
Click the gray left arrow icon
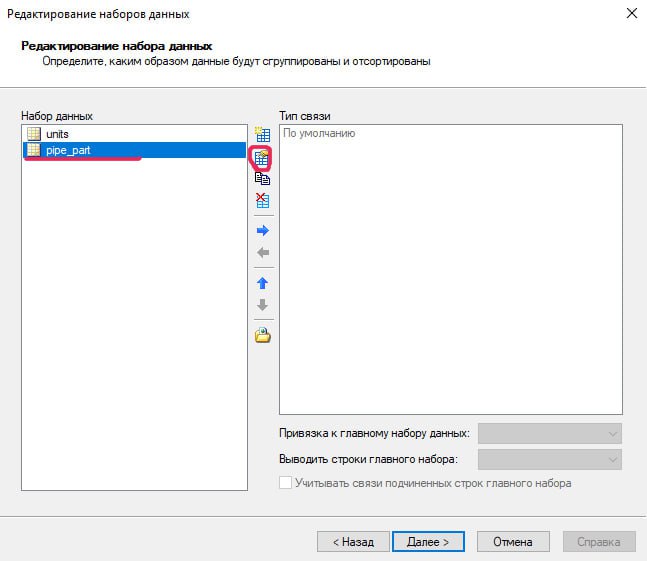point(263,253)
